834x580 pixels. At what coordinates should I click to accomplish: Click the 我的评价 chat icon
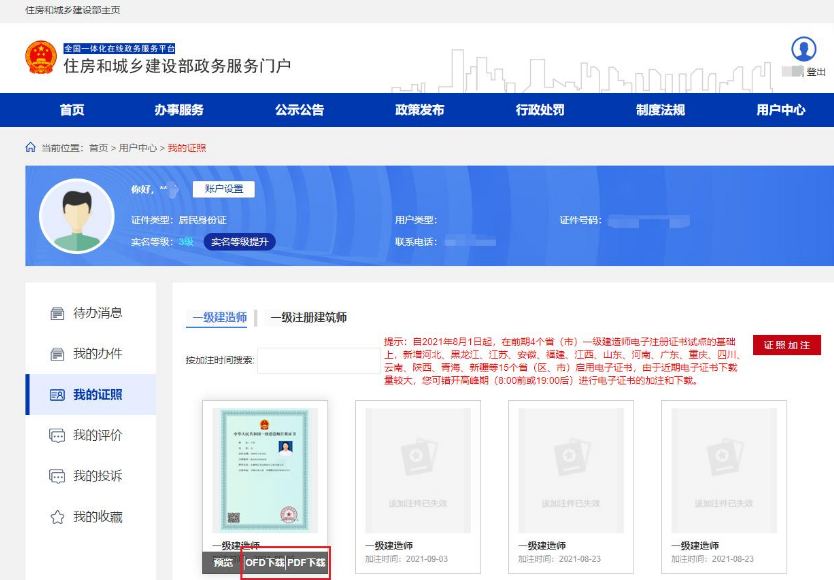tap(57, 435)
